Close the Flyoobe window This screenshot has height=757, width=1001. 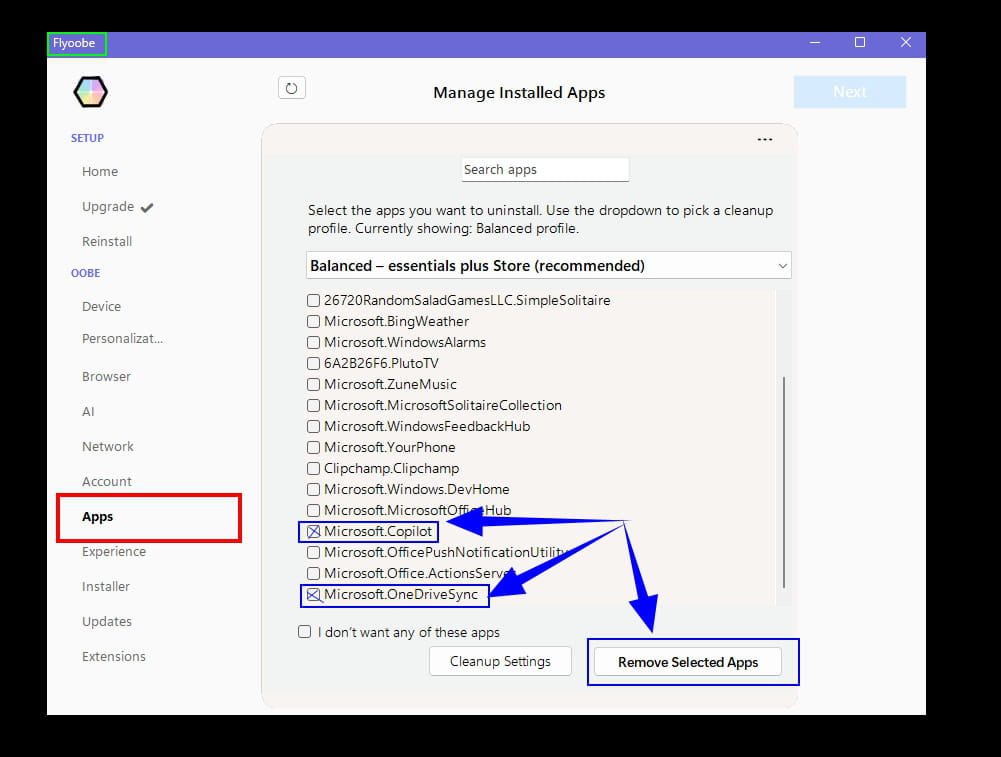coord(906,42)
